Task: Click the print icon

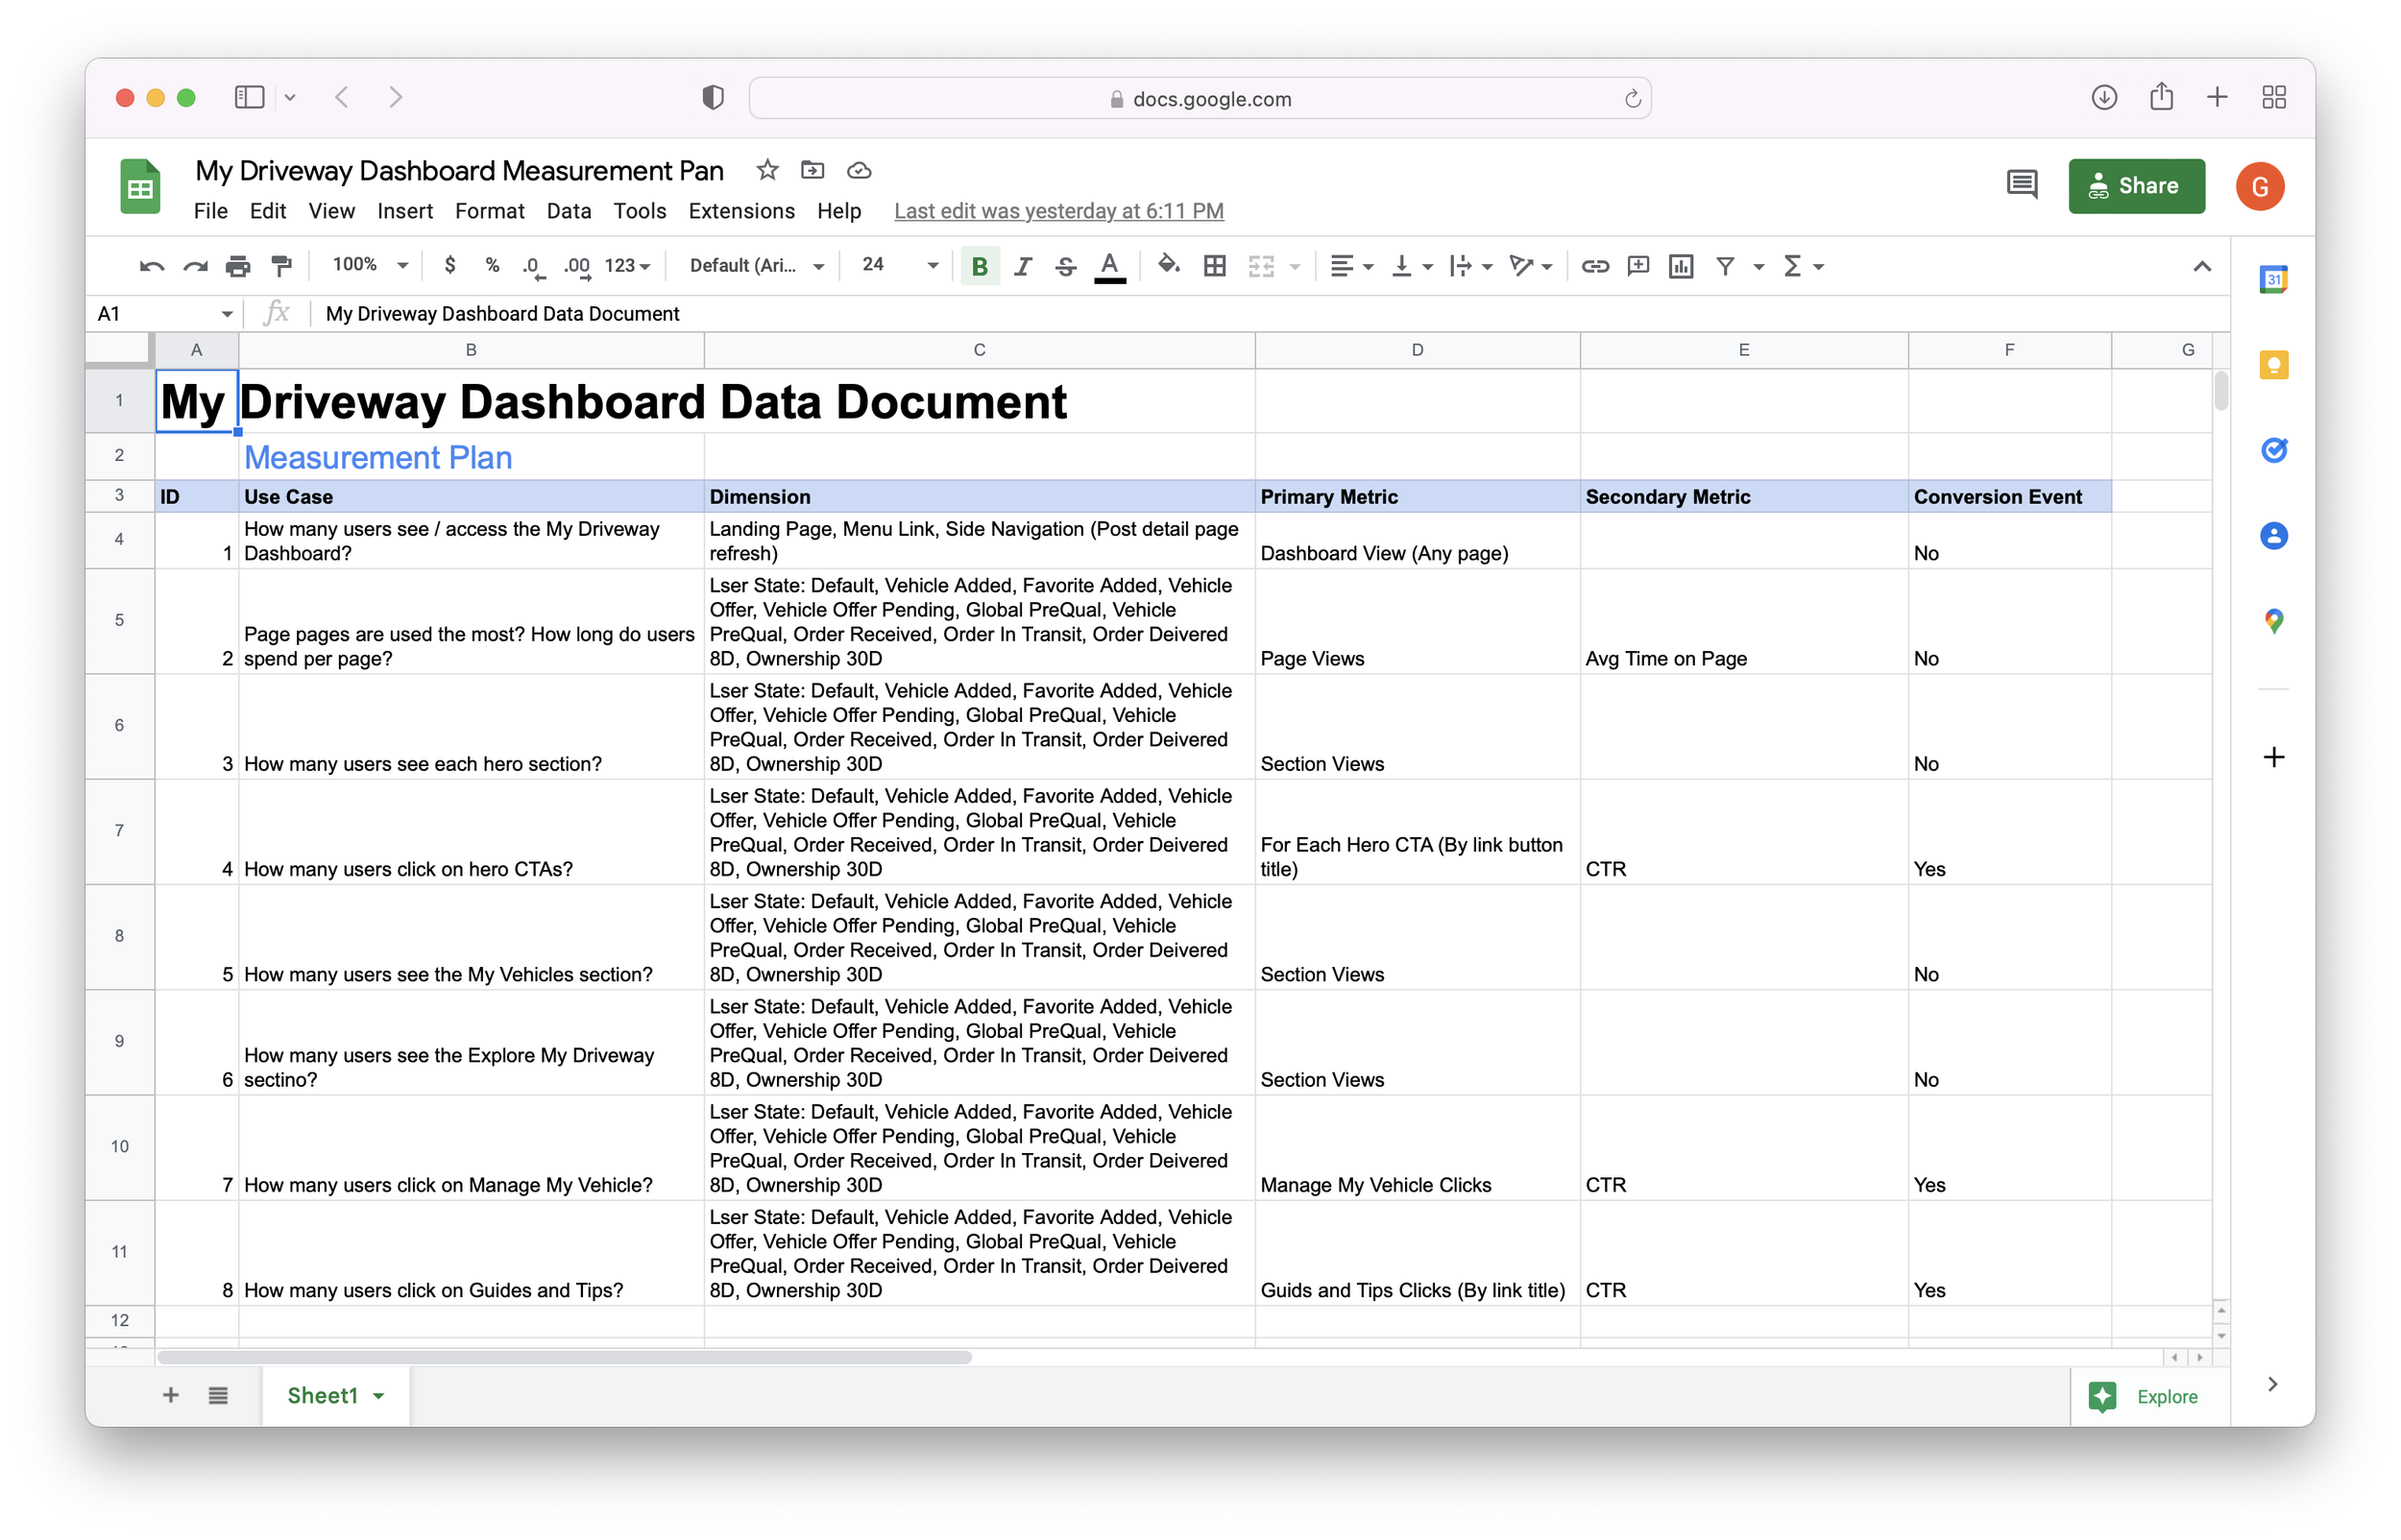Action: (x=238, y=266)
